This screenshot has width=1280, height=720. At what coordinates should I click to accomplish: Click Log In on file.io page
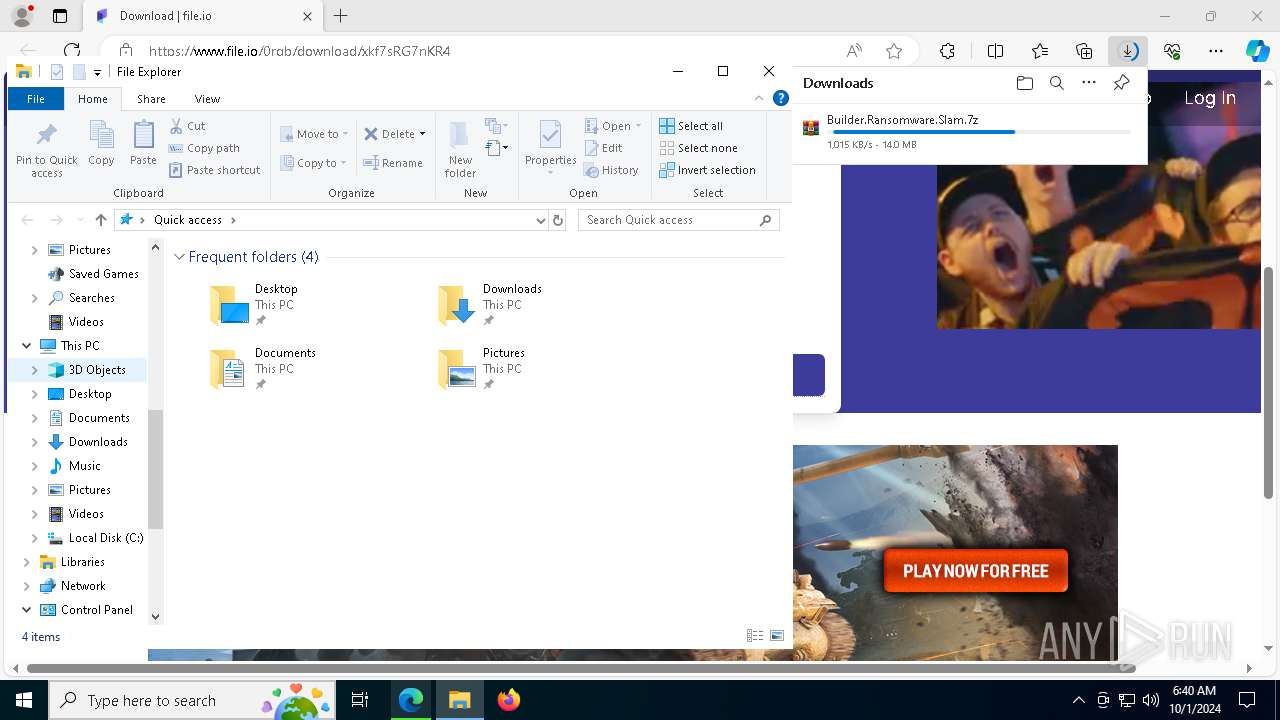tap(1210, 98)
